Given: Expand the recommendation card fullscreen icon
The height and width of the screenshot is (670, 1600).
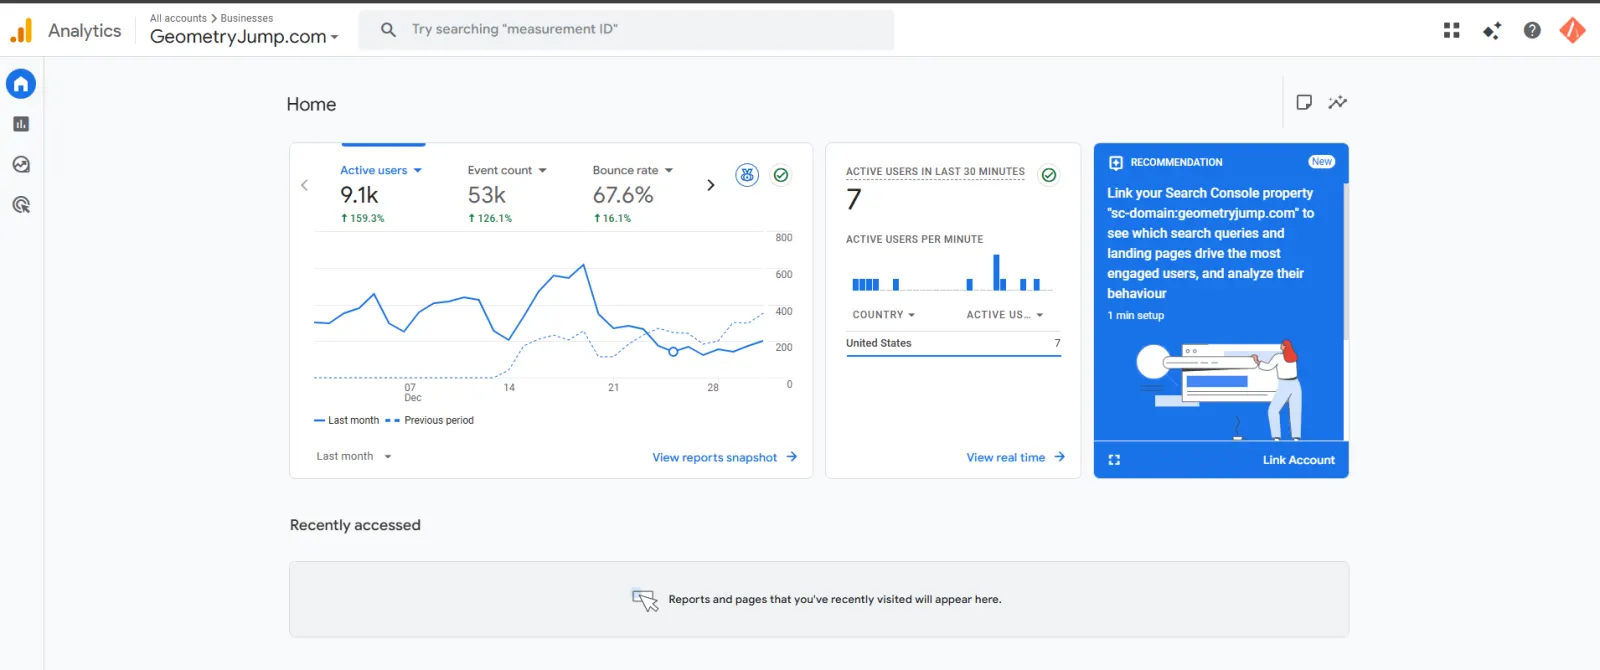Looking at the screenshot, I should coord(1114,460).
